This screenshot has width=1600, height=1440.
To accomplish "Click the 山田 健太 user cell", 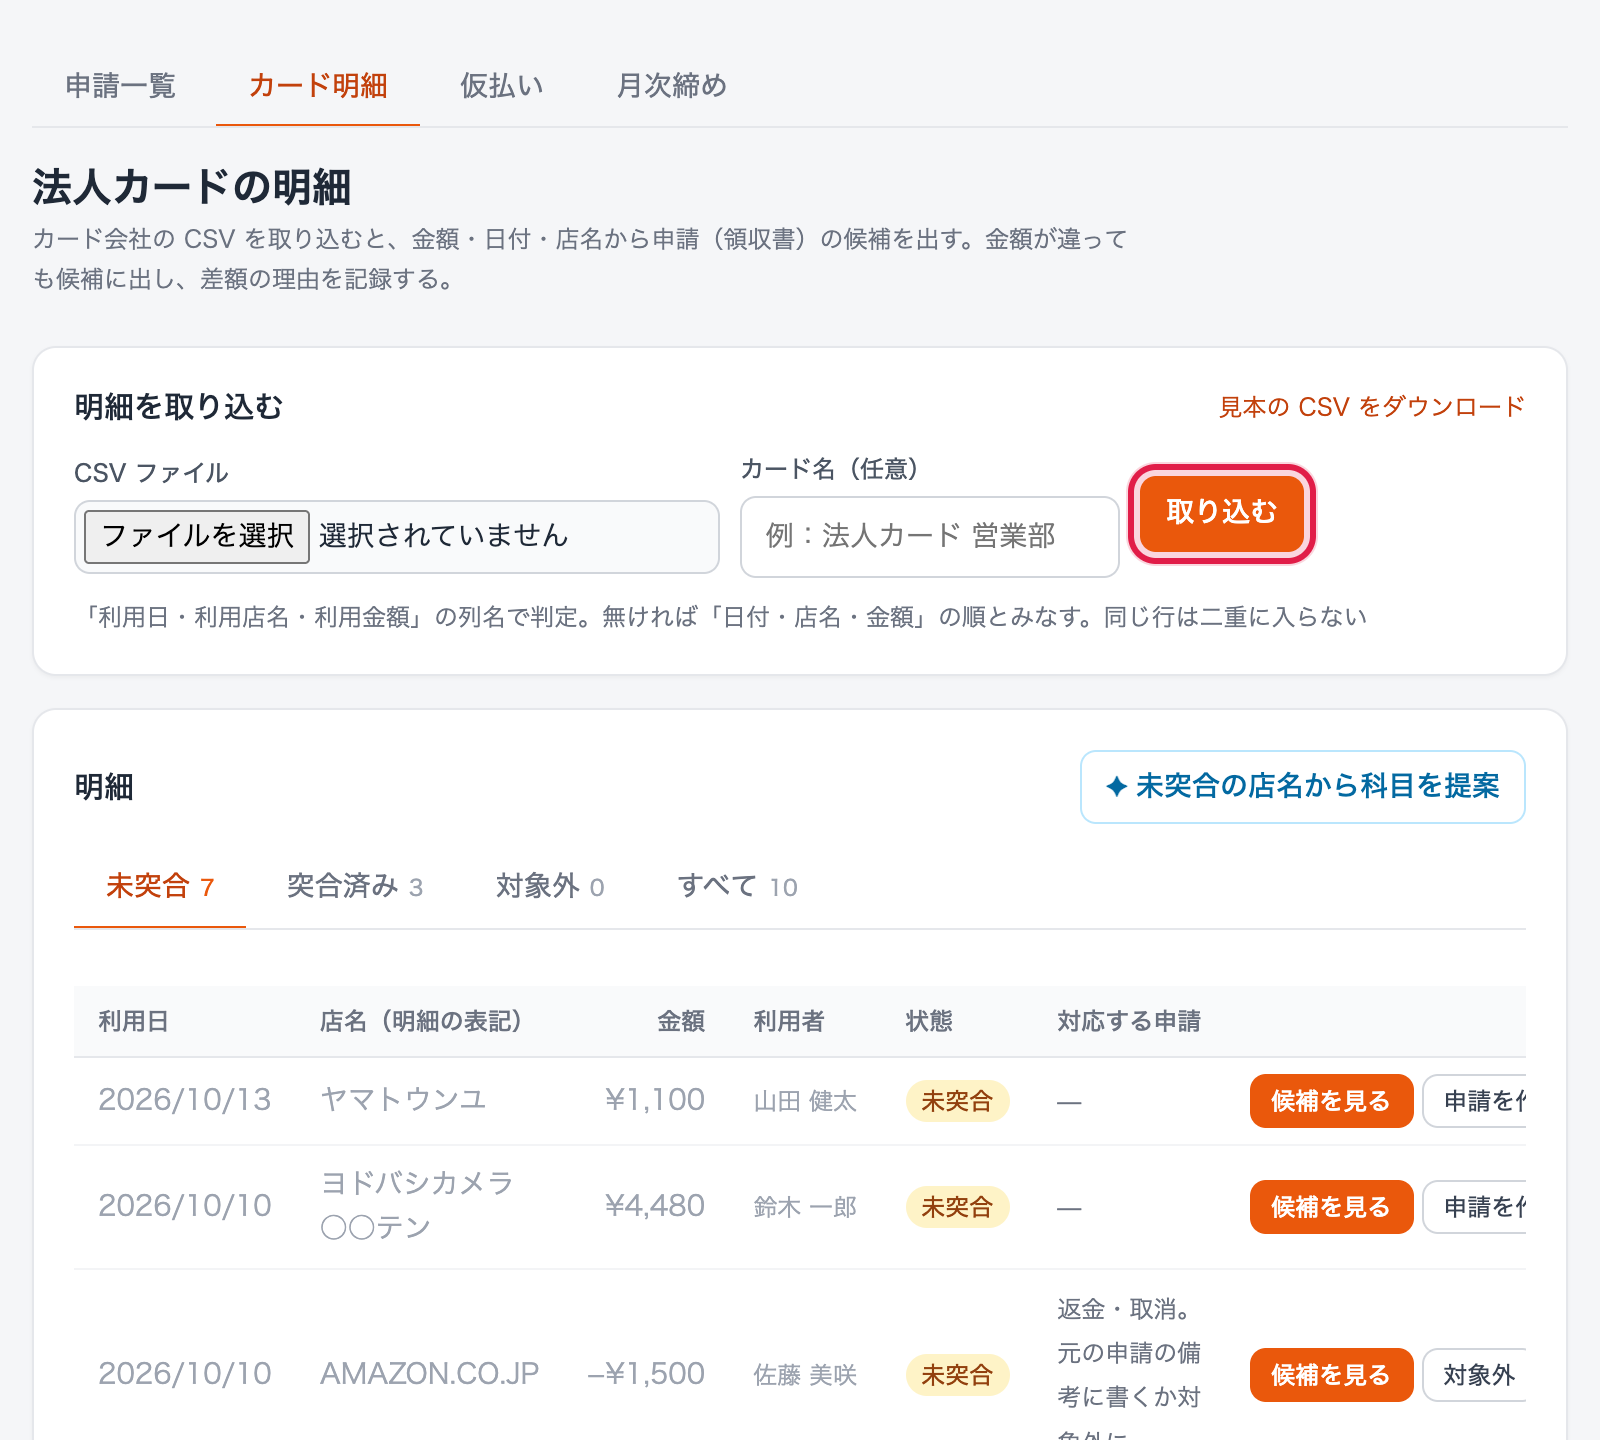I will tap(805, 1101).
